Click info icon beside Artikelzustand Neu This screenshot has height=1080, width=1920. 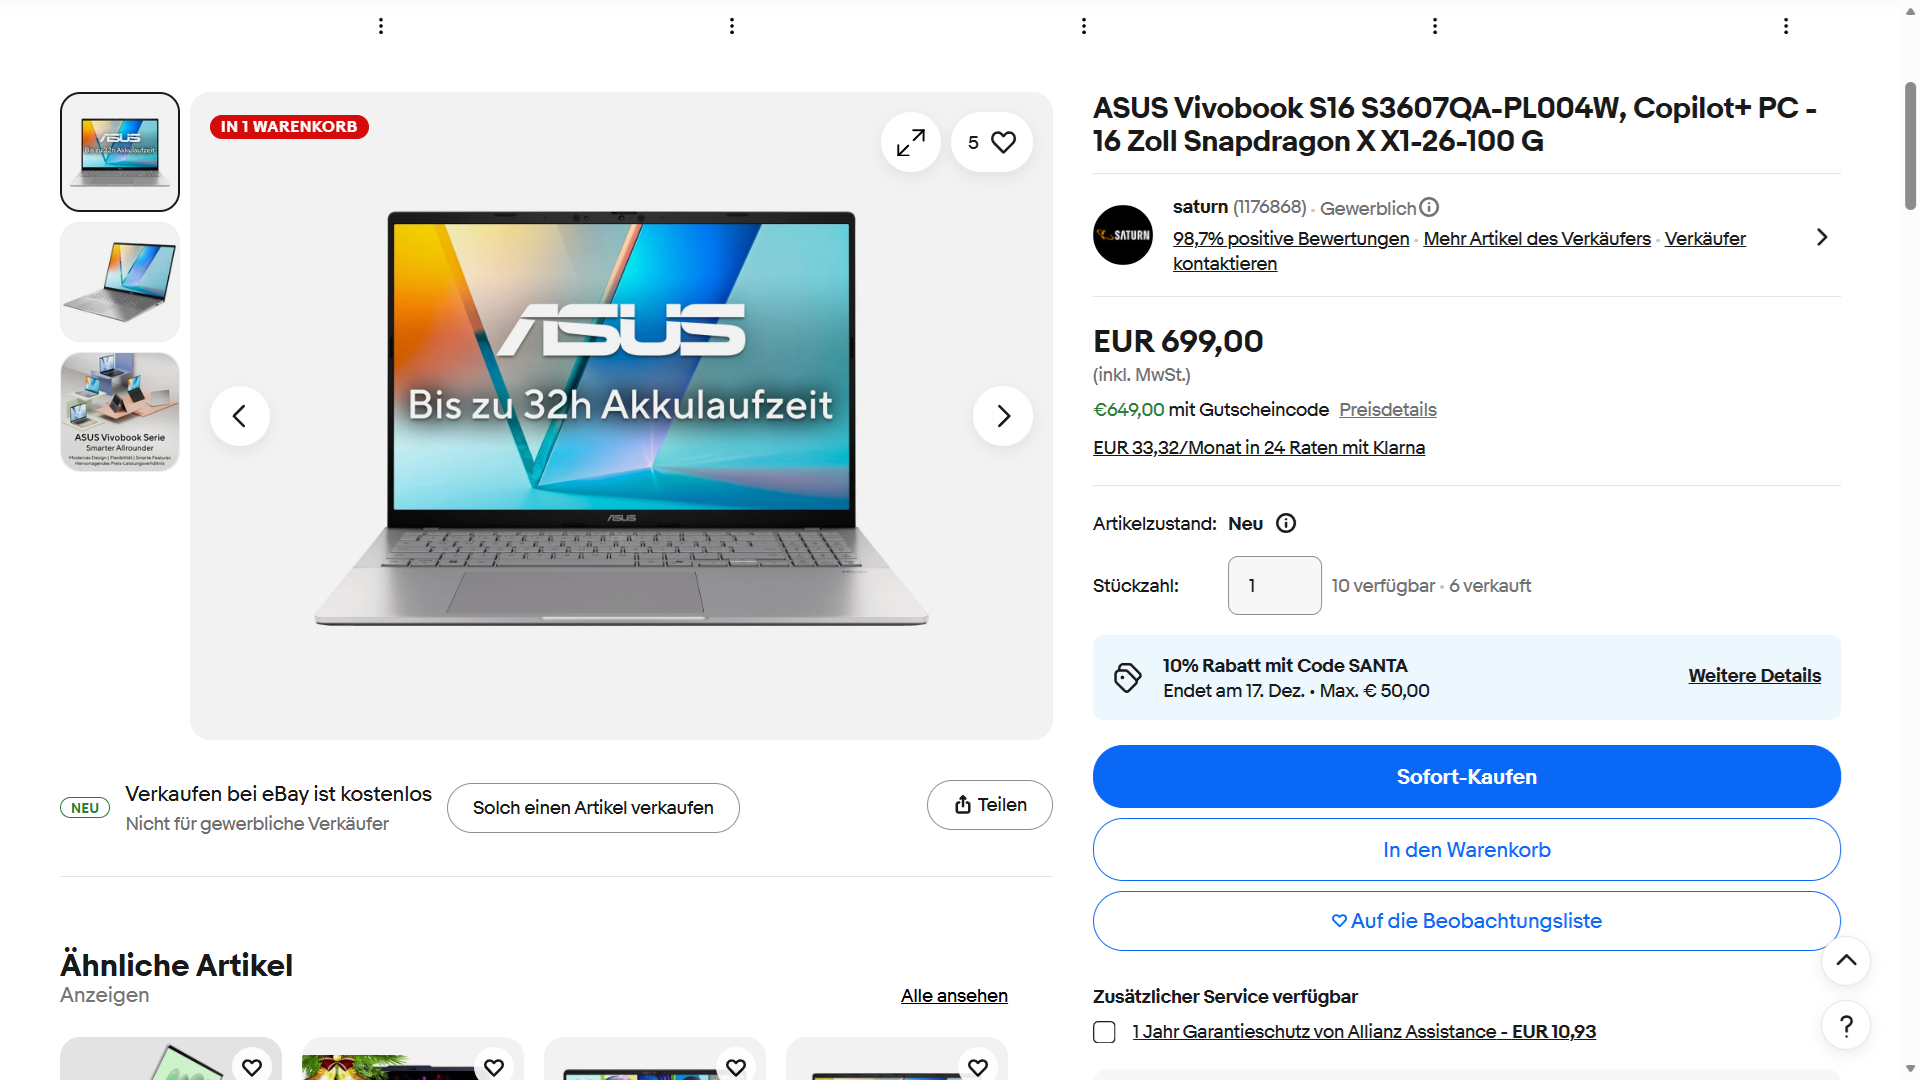[1286, 523]
